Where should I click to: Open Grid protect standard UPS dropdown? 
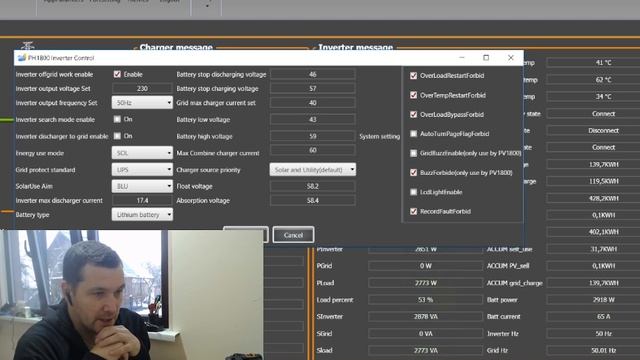click(x=142, y=170)
